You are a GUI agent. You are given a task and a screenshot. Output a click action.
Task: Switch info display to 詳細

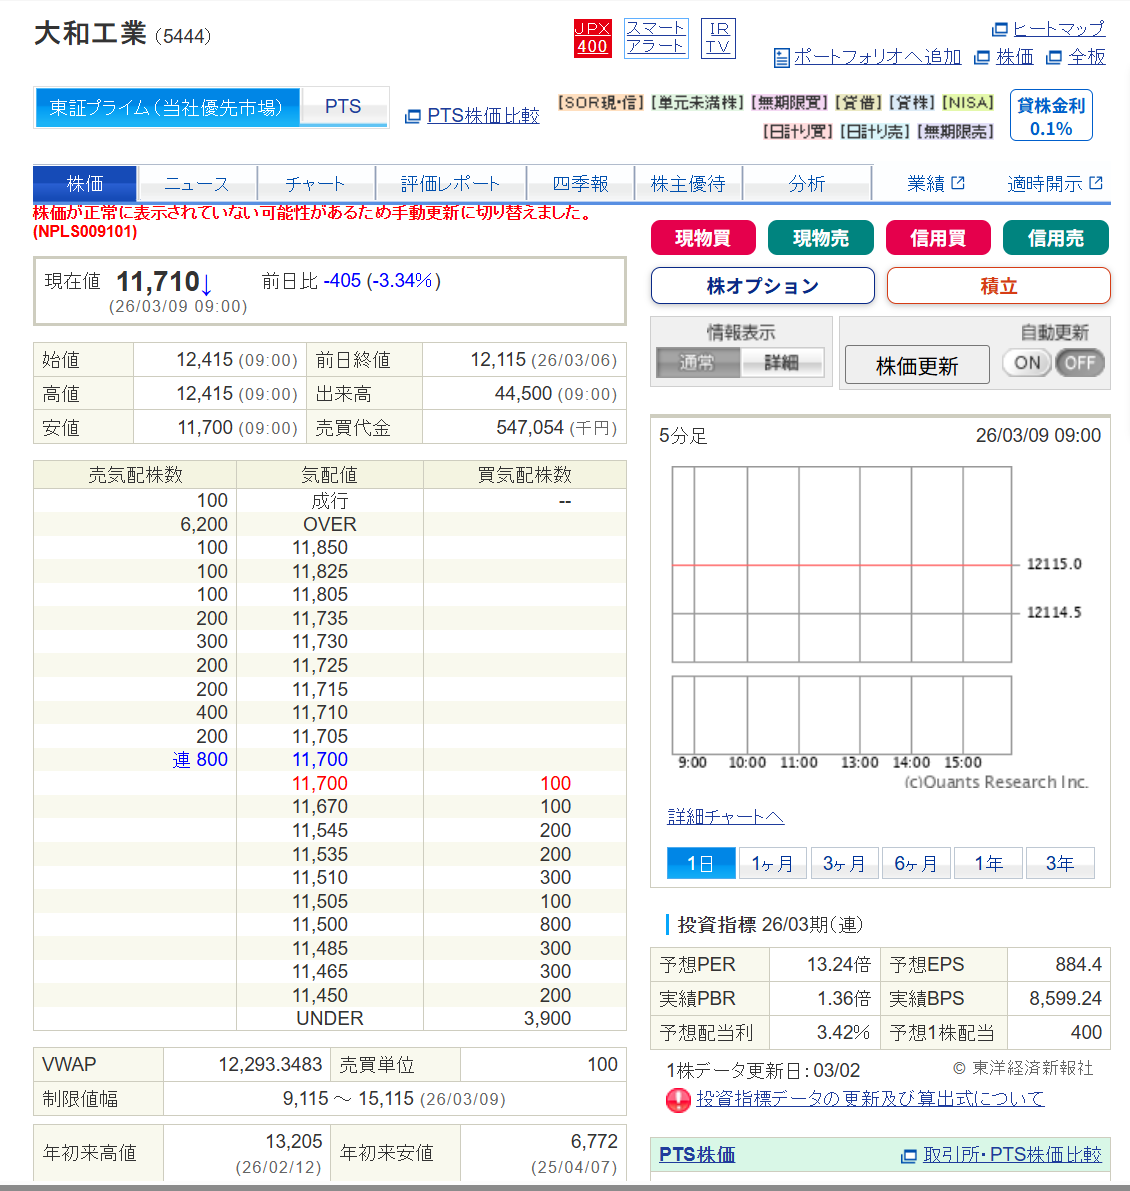click(x=782, y=363)
